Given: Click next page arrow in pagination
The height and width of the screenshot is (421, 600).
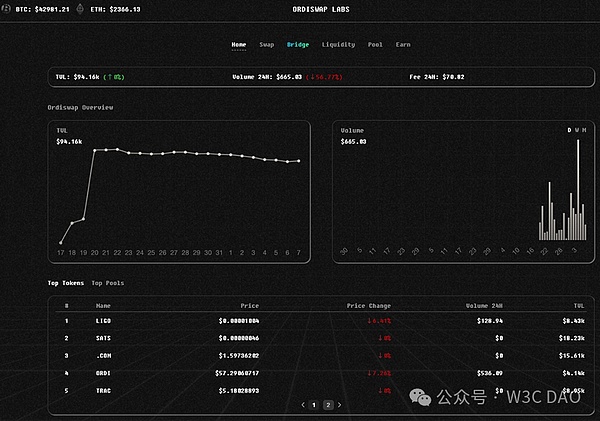Looking at the screenshot, I should (339, 405).
